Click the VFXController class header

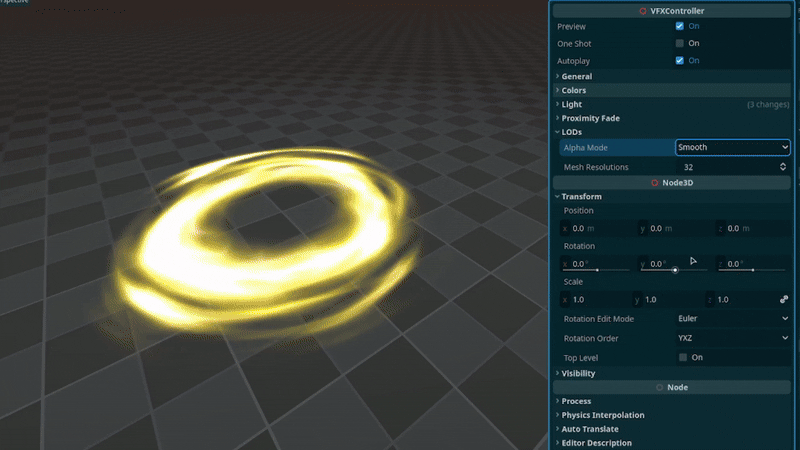672,11
